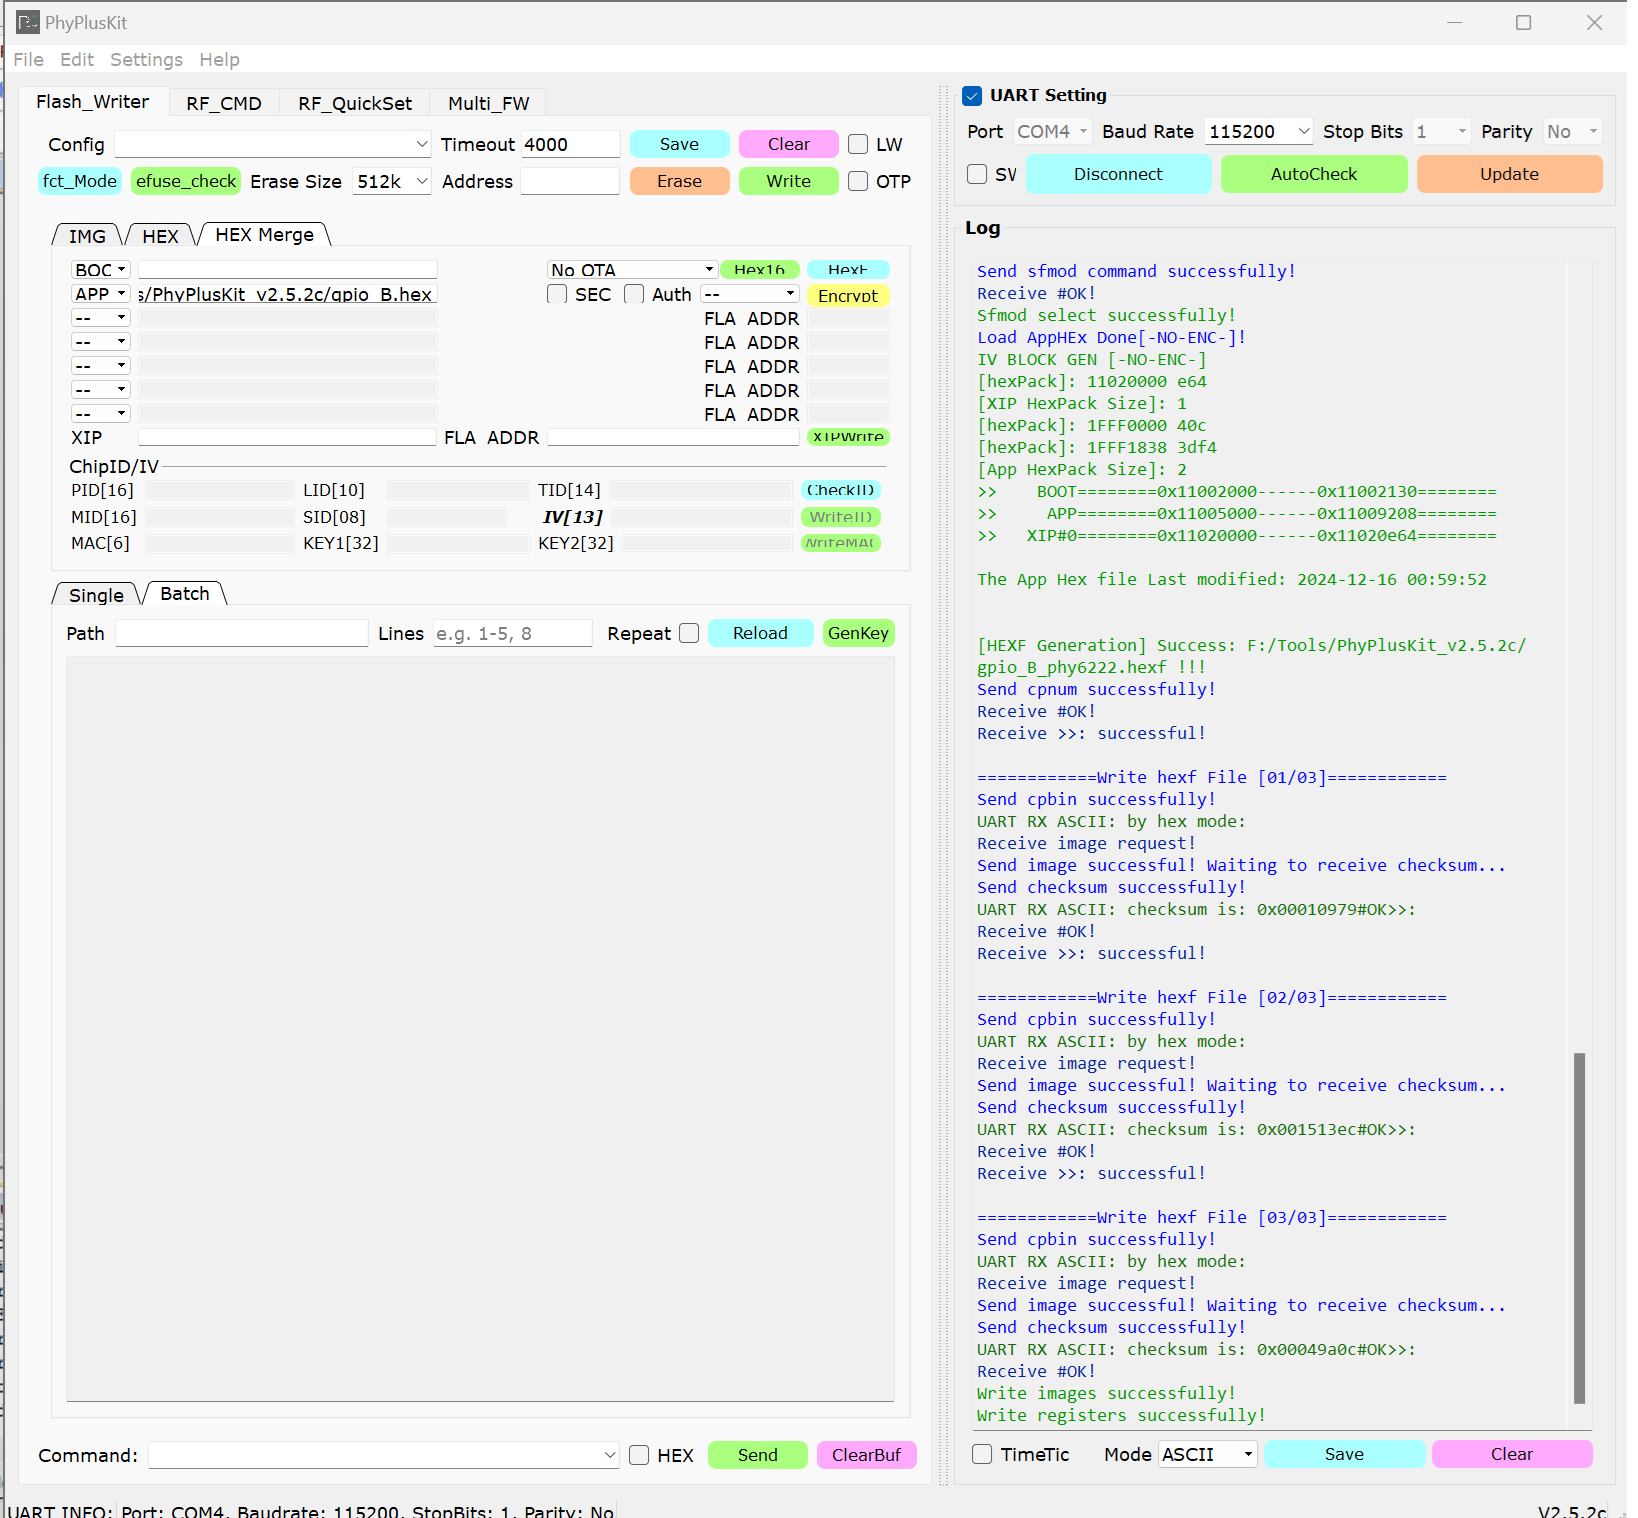This screenshot has height=1518, width=1638.
Task: Expand the Command combo box
Action: point(384,1455)
